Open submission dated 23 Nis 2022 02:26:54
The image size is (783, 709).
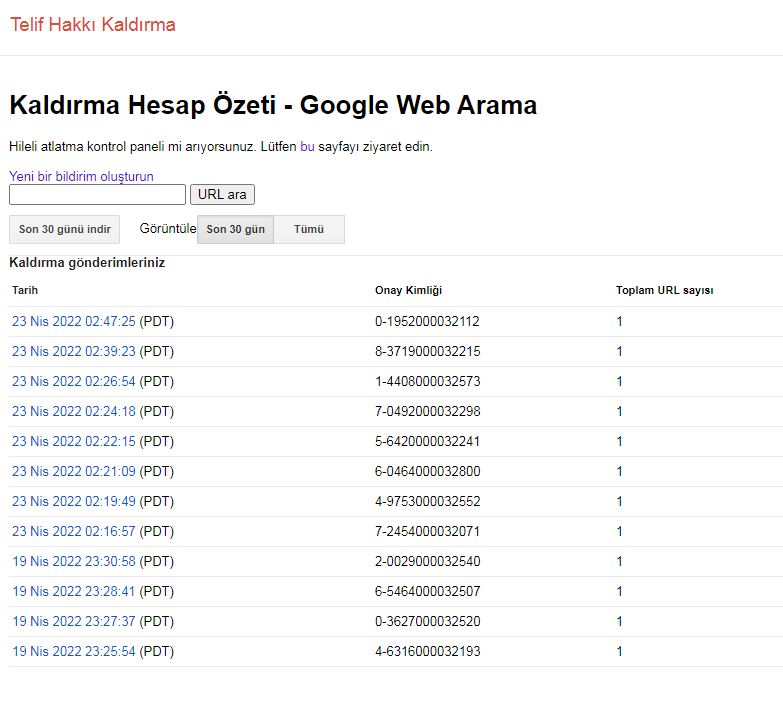tap(74, 381)
